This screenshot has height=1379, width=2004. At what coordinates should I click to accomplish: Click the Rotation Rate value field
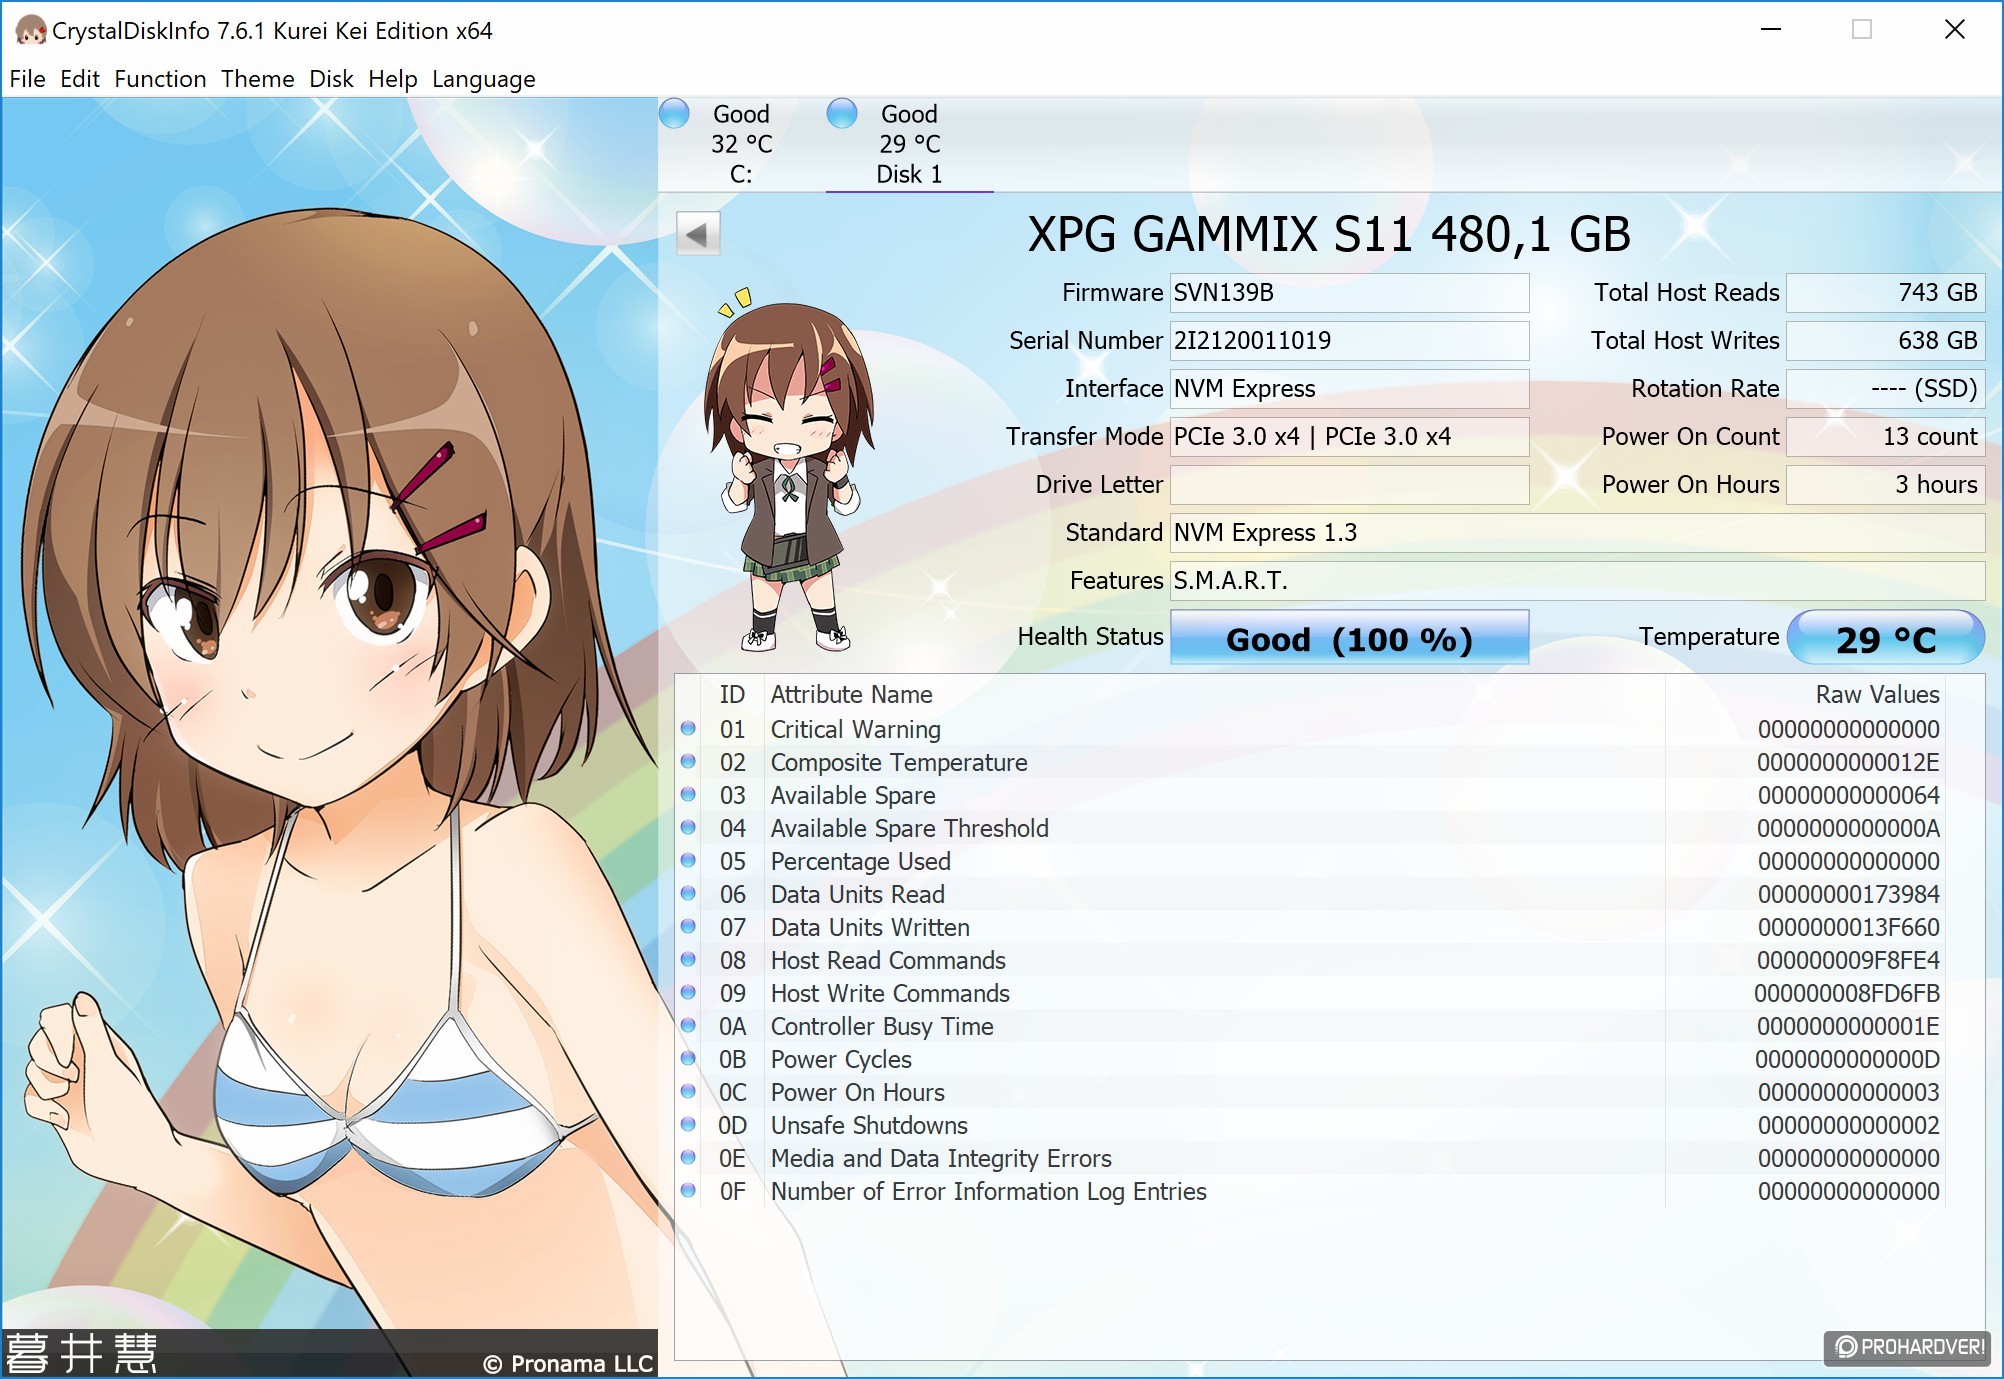[1885, 389]
